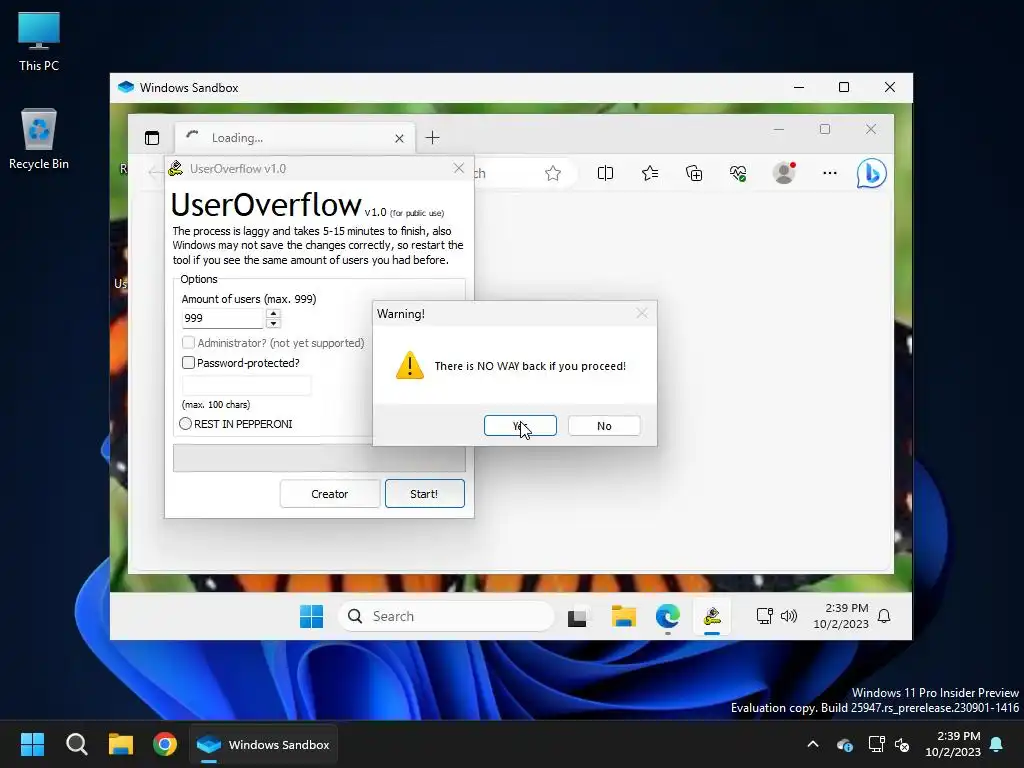Add page to favorites with star icon
Viewport: 1024px width, 768px height.
pos(553,173)
